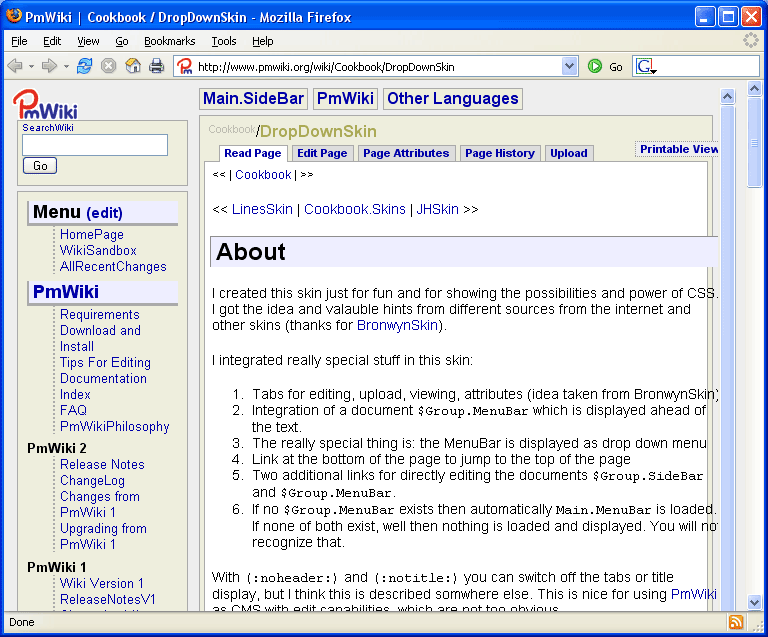Open the Wiki Version 1 link
This screenshot has width=768, height=637.
101,584
